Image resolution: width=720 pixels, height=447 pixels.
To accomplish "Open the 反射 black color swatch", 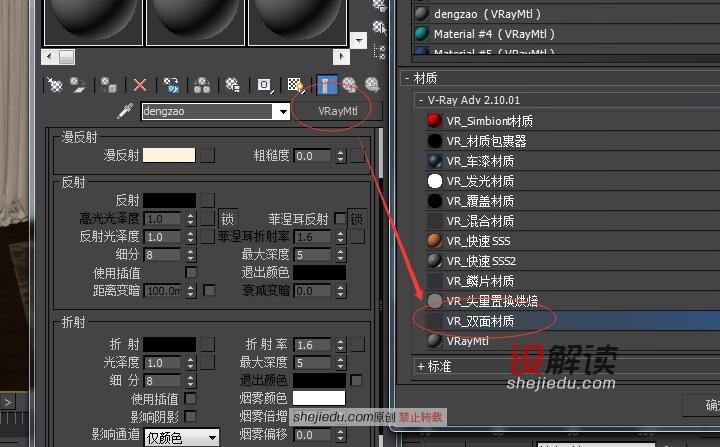I will [169, 200].
